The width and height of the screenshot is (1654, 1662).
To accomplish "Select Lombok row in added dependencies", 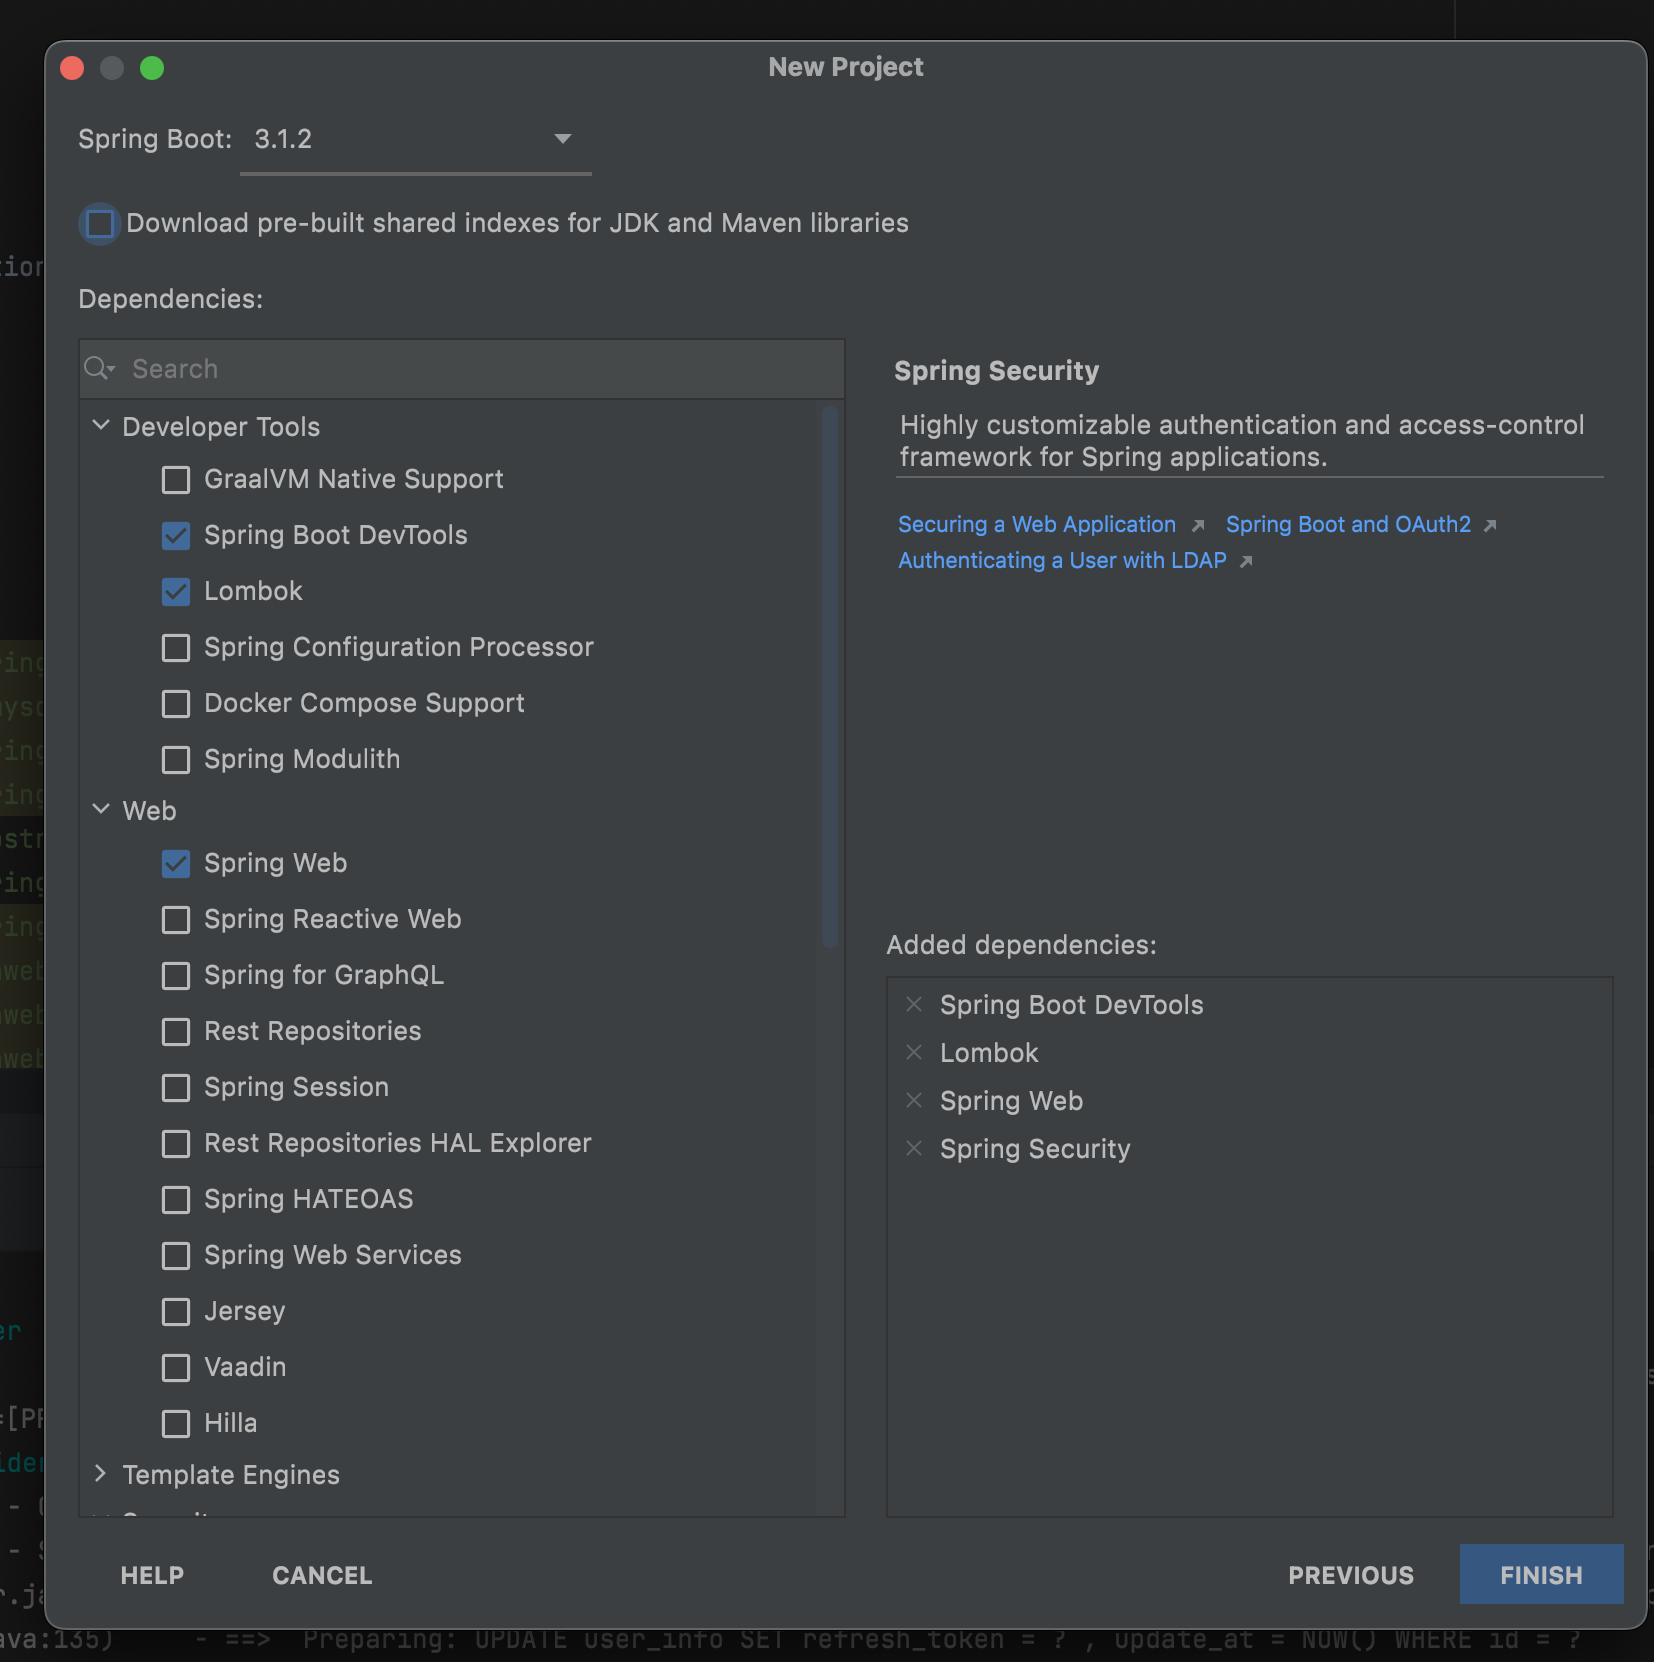I will (x=1250, y=1053).
